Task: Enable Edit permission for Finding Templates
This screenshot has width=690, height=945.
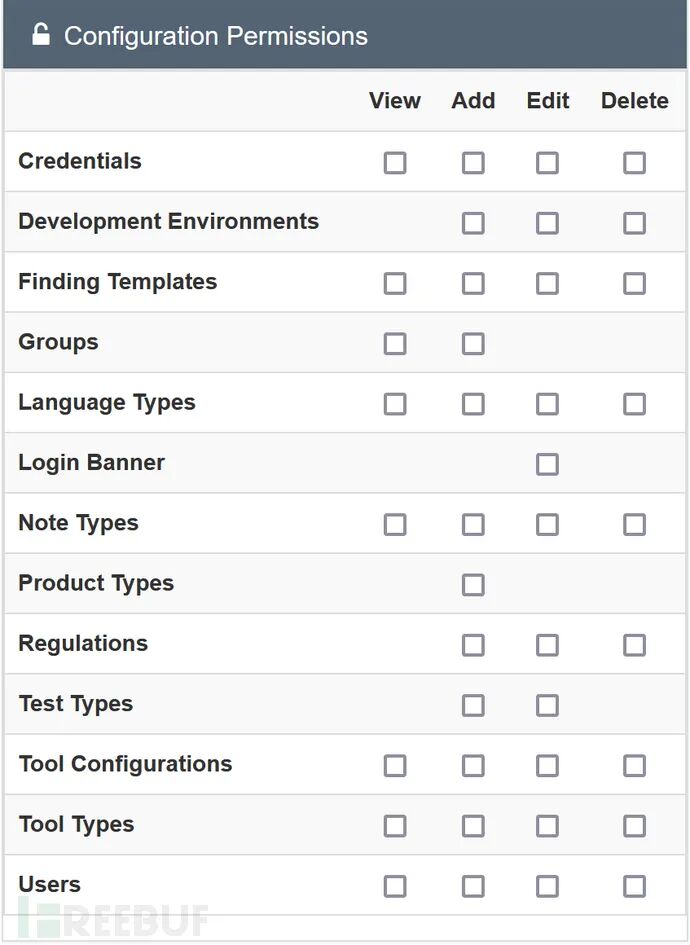Action: (547, 284)
